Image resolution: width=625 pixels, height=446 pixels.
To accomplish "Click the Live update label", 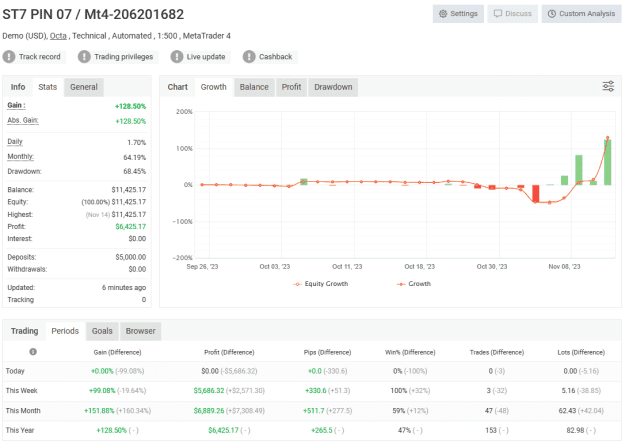I will pyautogui.click(x=206, y=57).
